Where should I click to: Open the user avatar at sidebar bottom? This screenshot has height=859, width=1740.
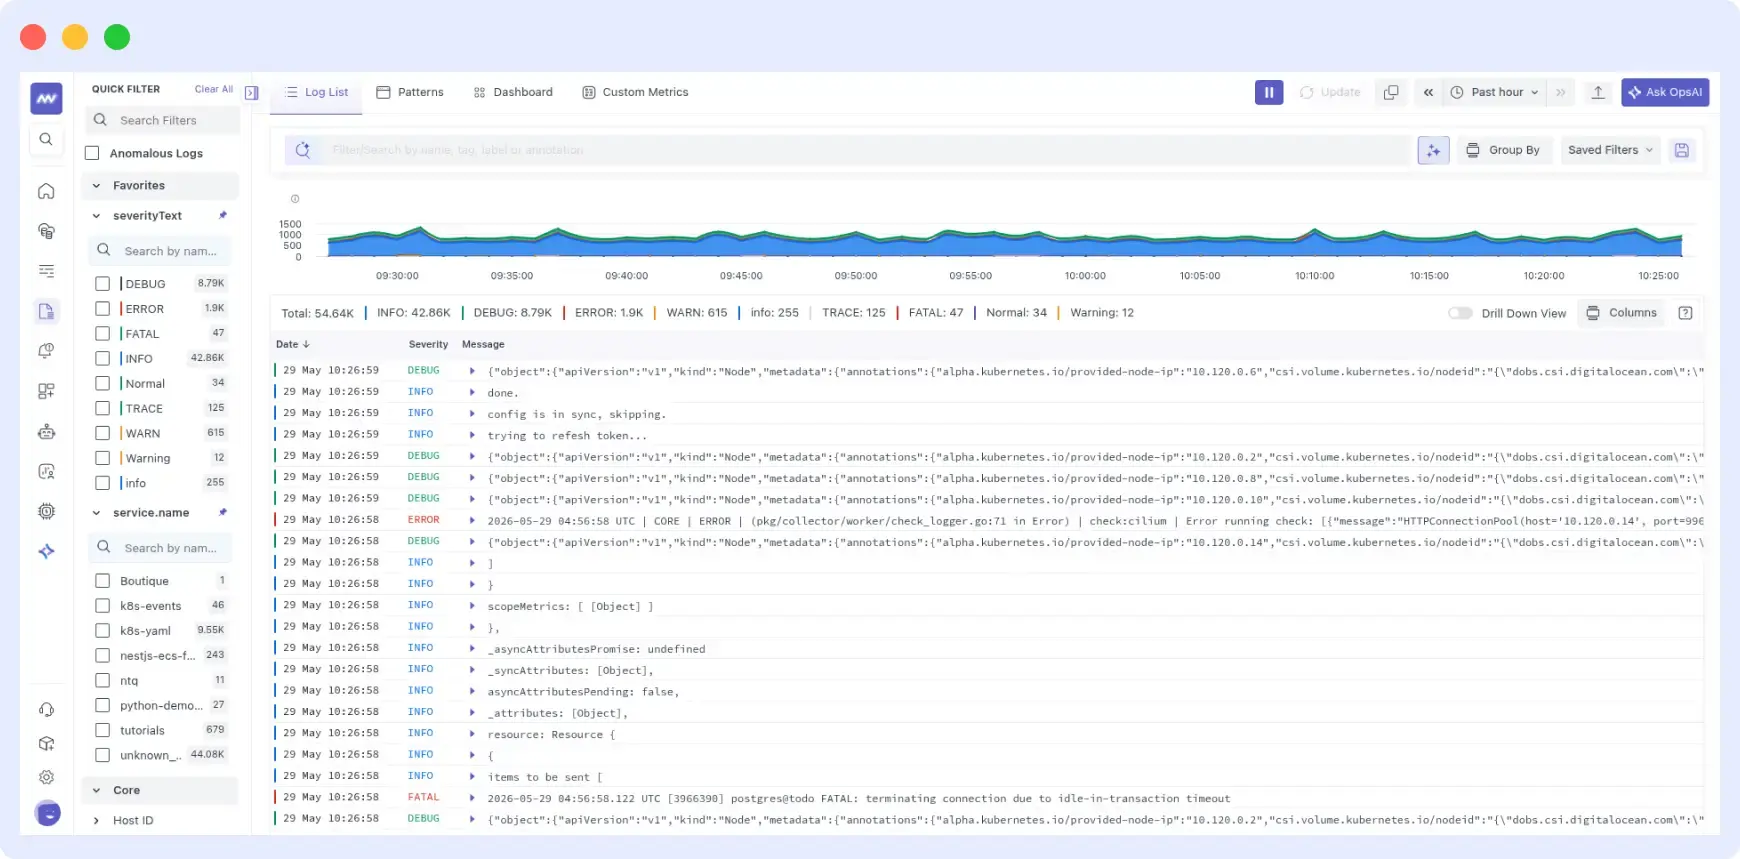pyautogui.click(x=47, y=813)
